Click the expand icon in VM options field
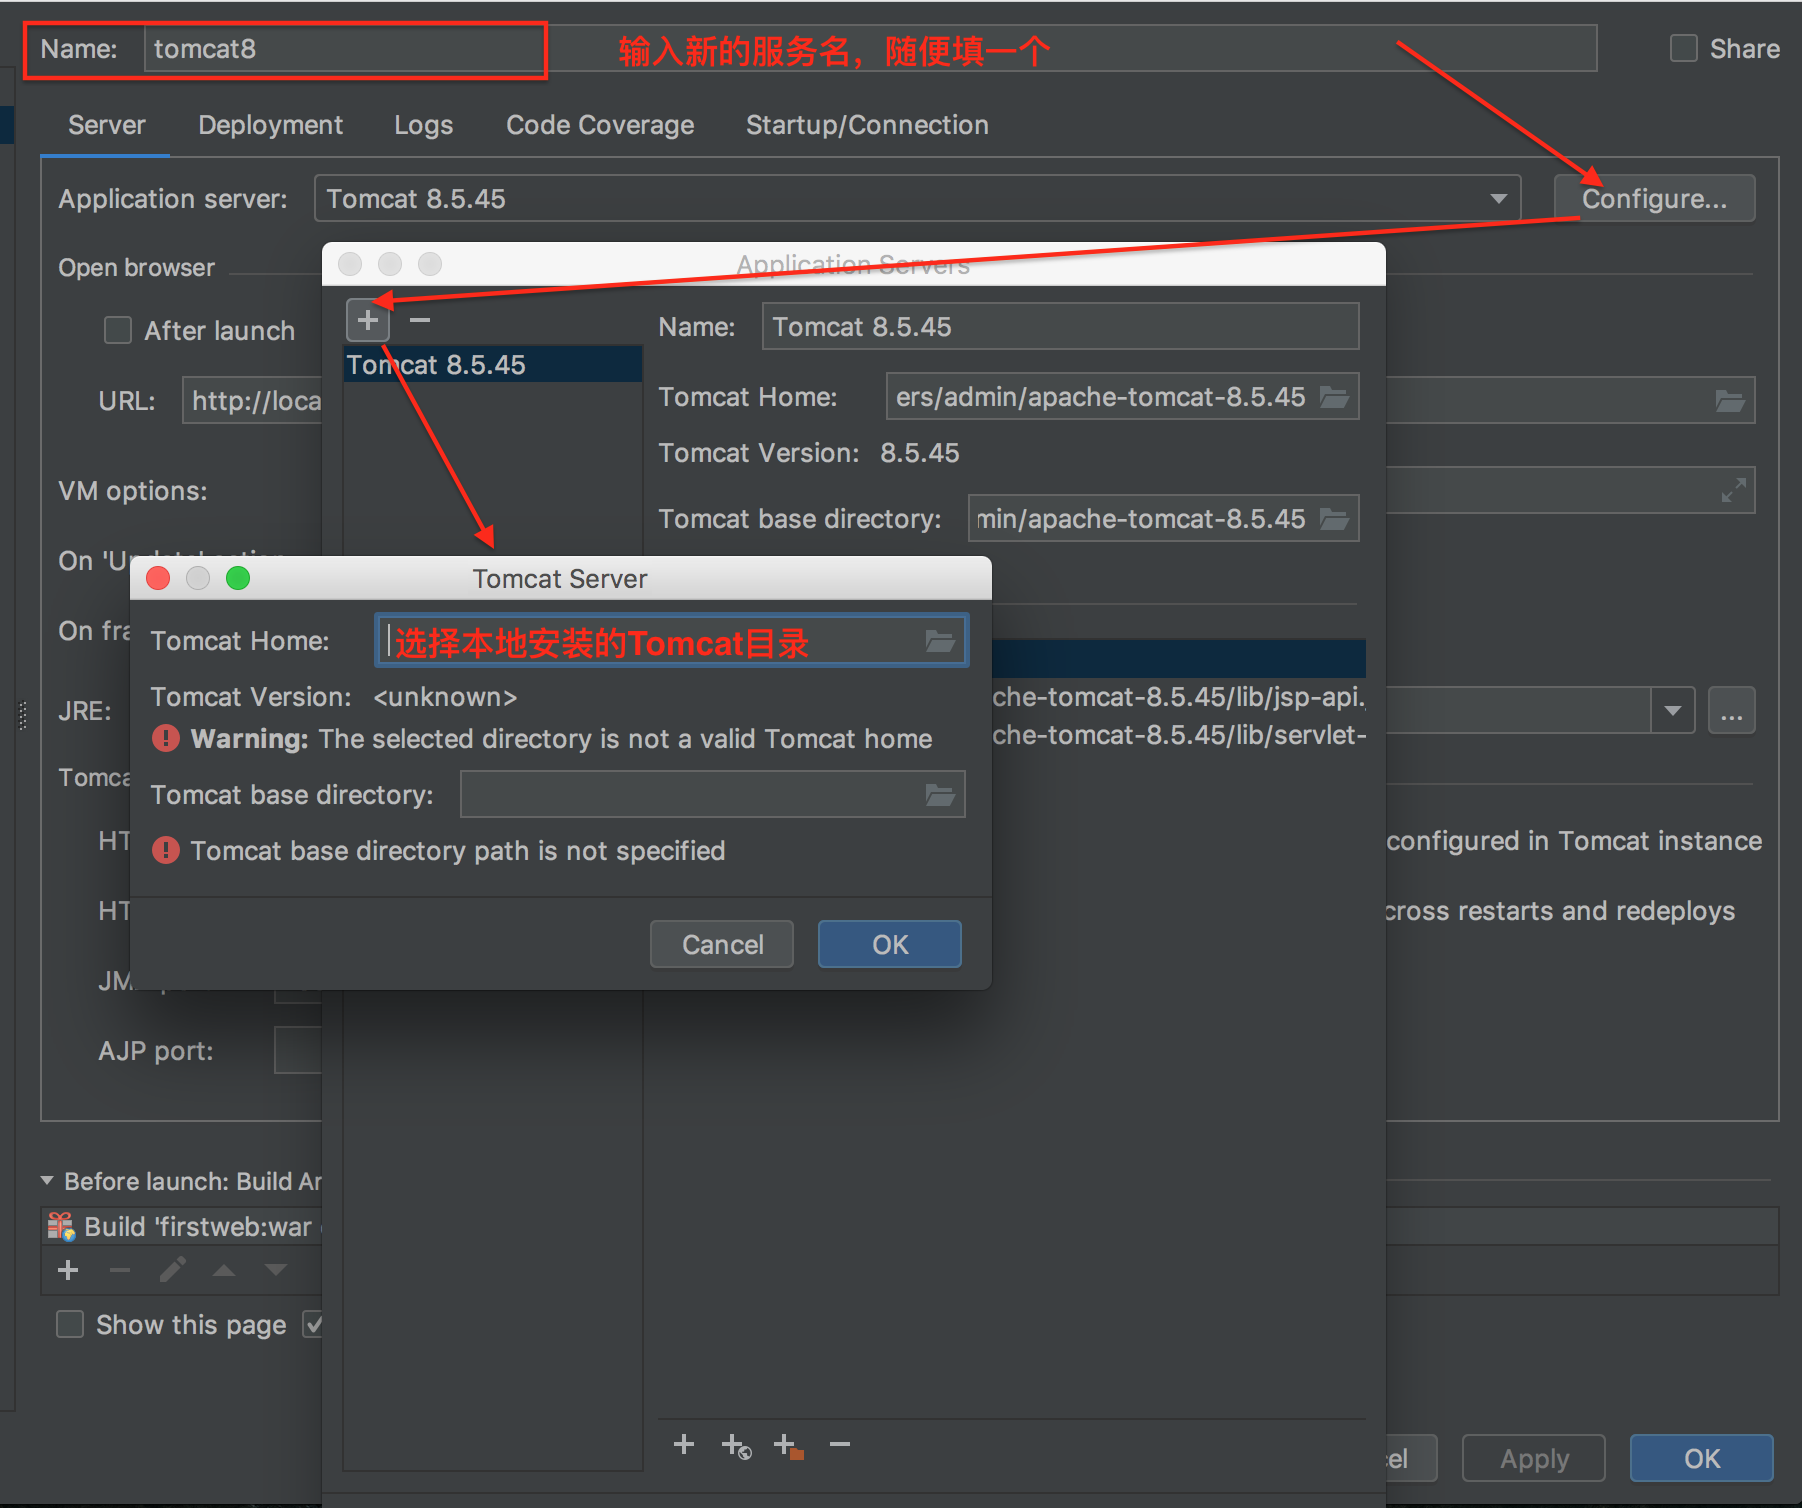Image resolution: width=1802 pixels, height=1508 pixels. click(1733, 491)
